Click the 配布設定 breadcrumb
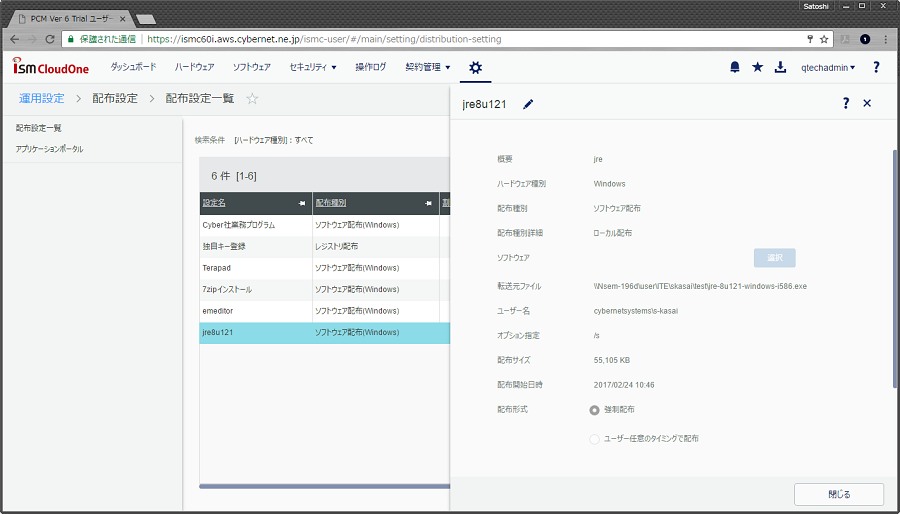The image size is (900, 514). coord(115,99)
